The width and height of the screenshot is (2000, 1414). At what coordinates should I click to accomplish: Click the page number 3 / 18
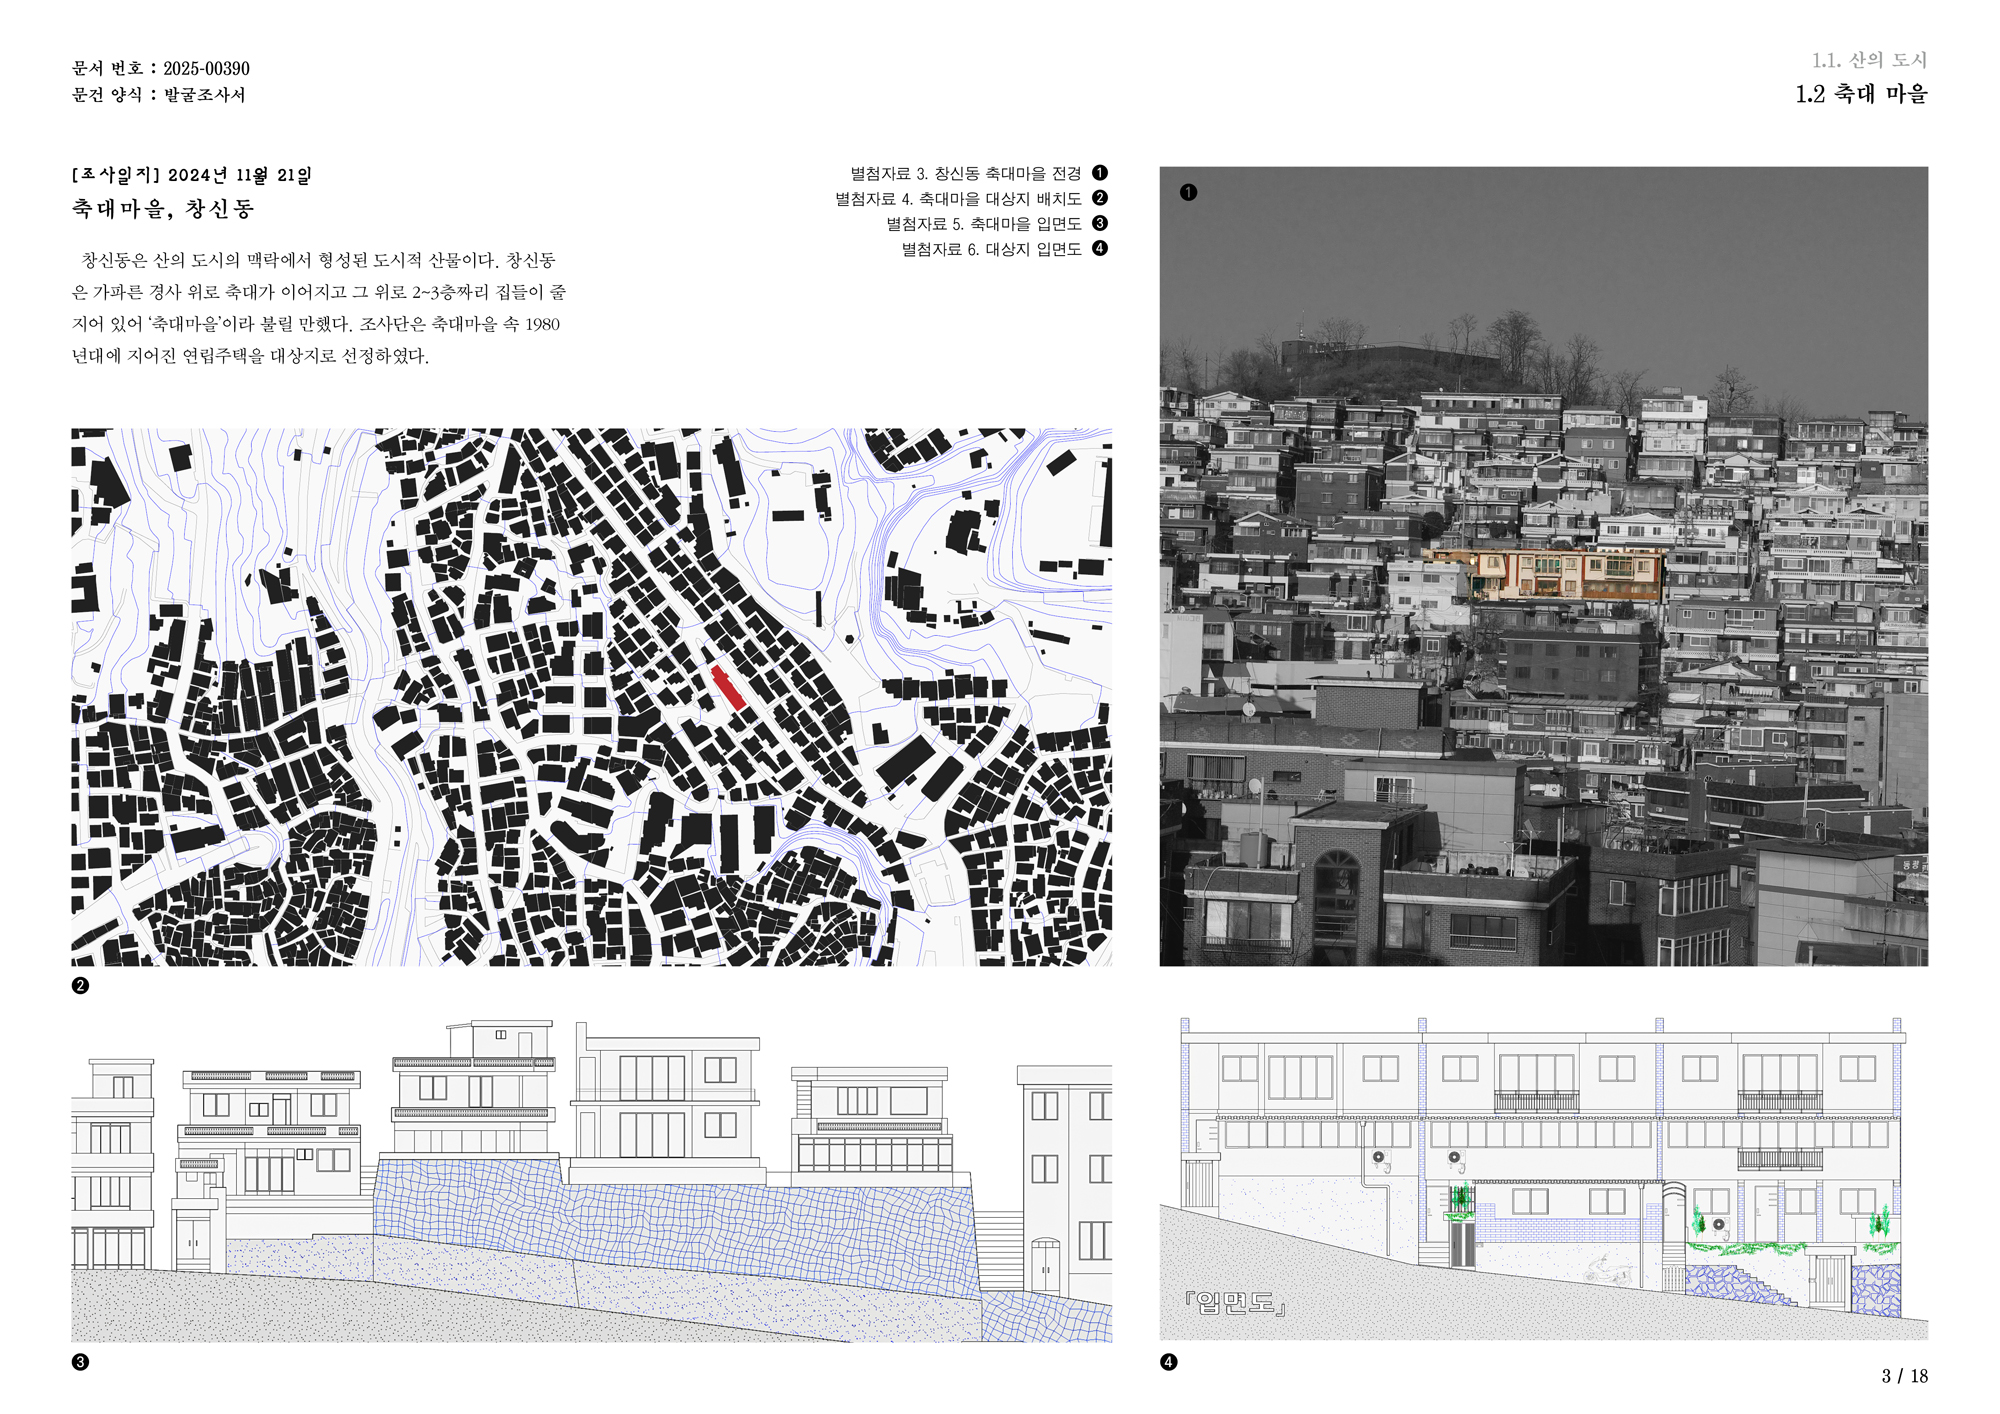point(1904,1376)
